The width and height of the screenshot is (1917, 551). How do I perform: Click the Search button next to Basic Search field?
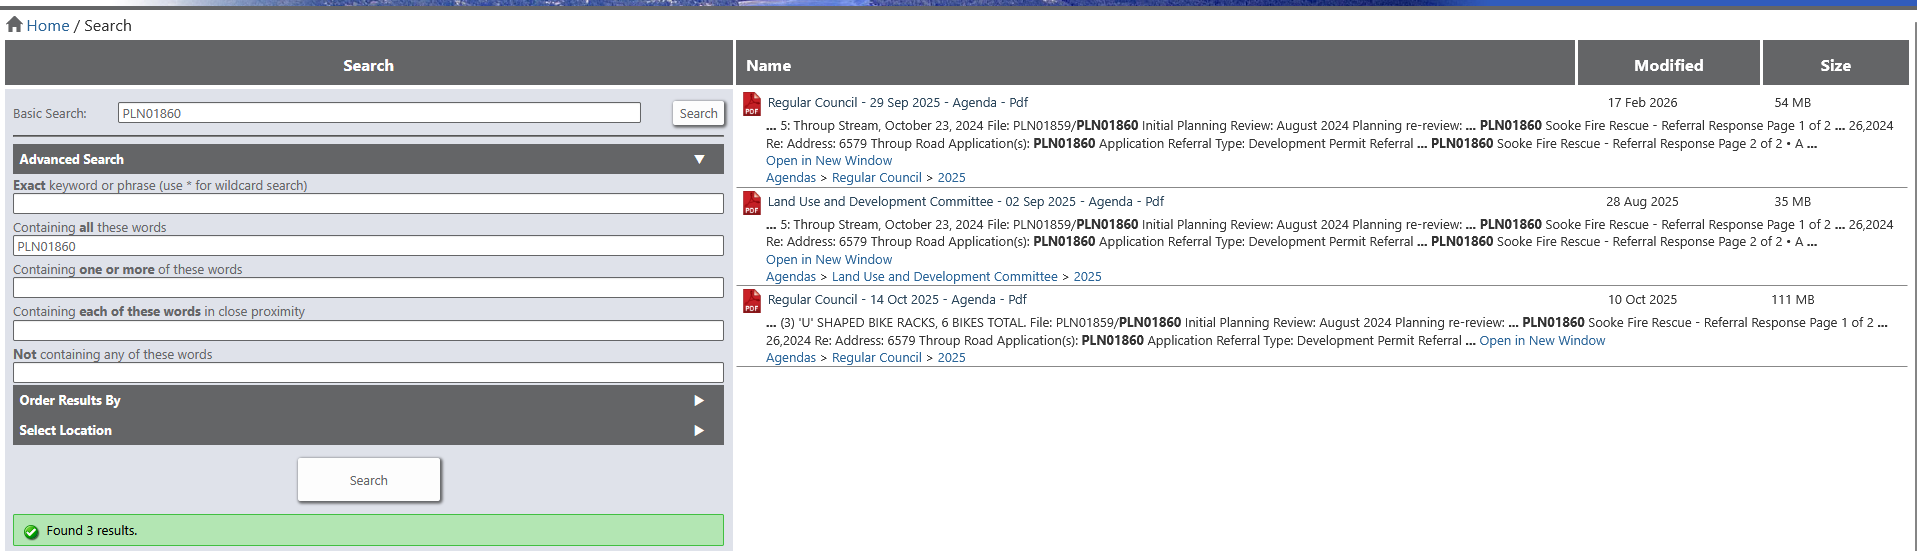point(698,113)
